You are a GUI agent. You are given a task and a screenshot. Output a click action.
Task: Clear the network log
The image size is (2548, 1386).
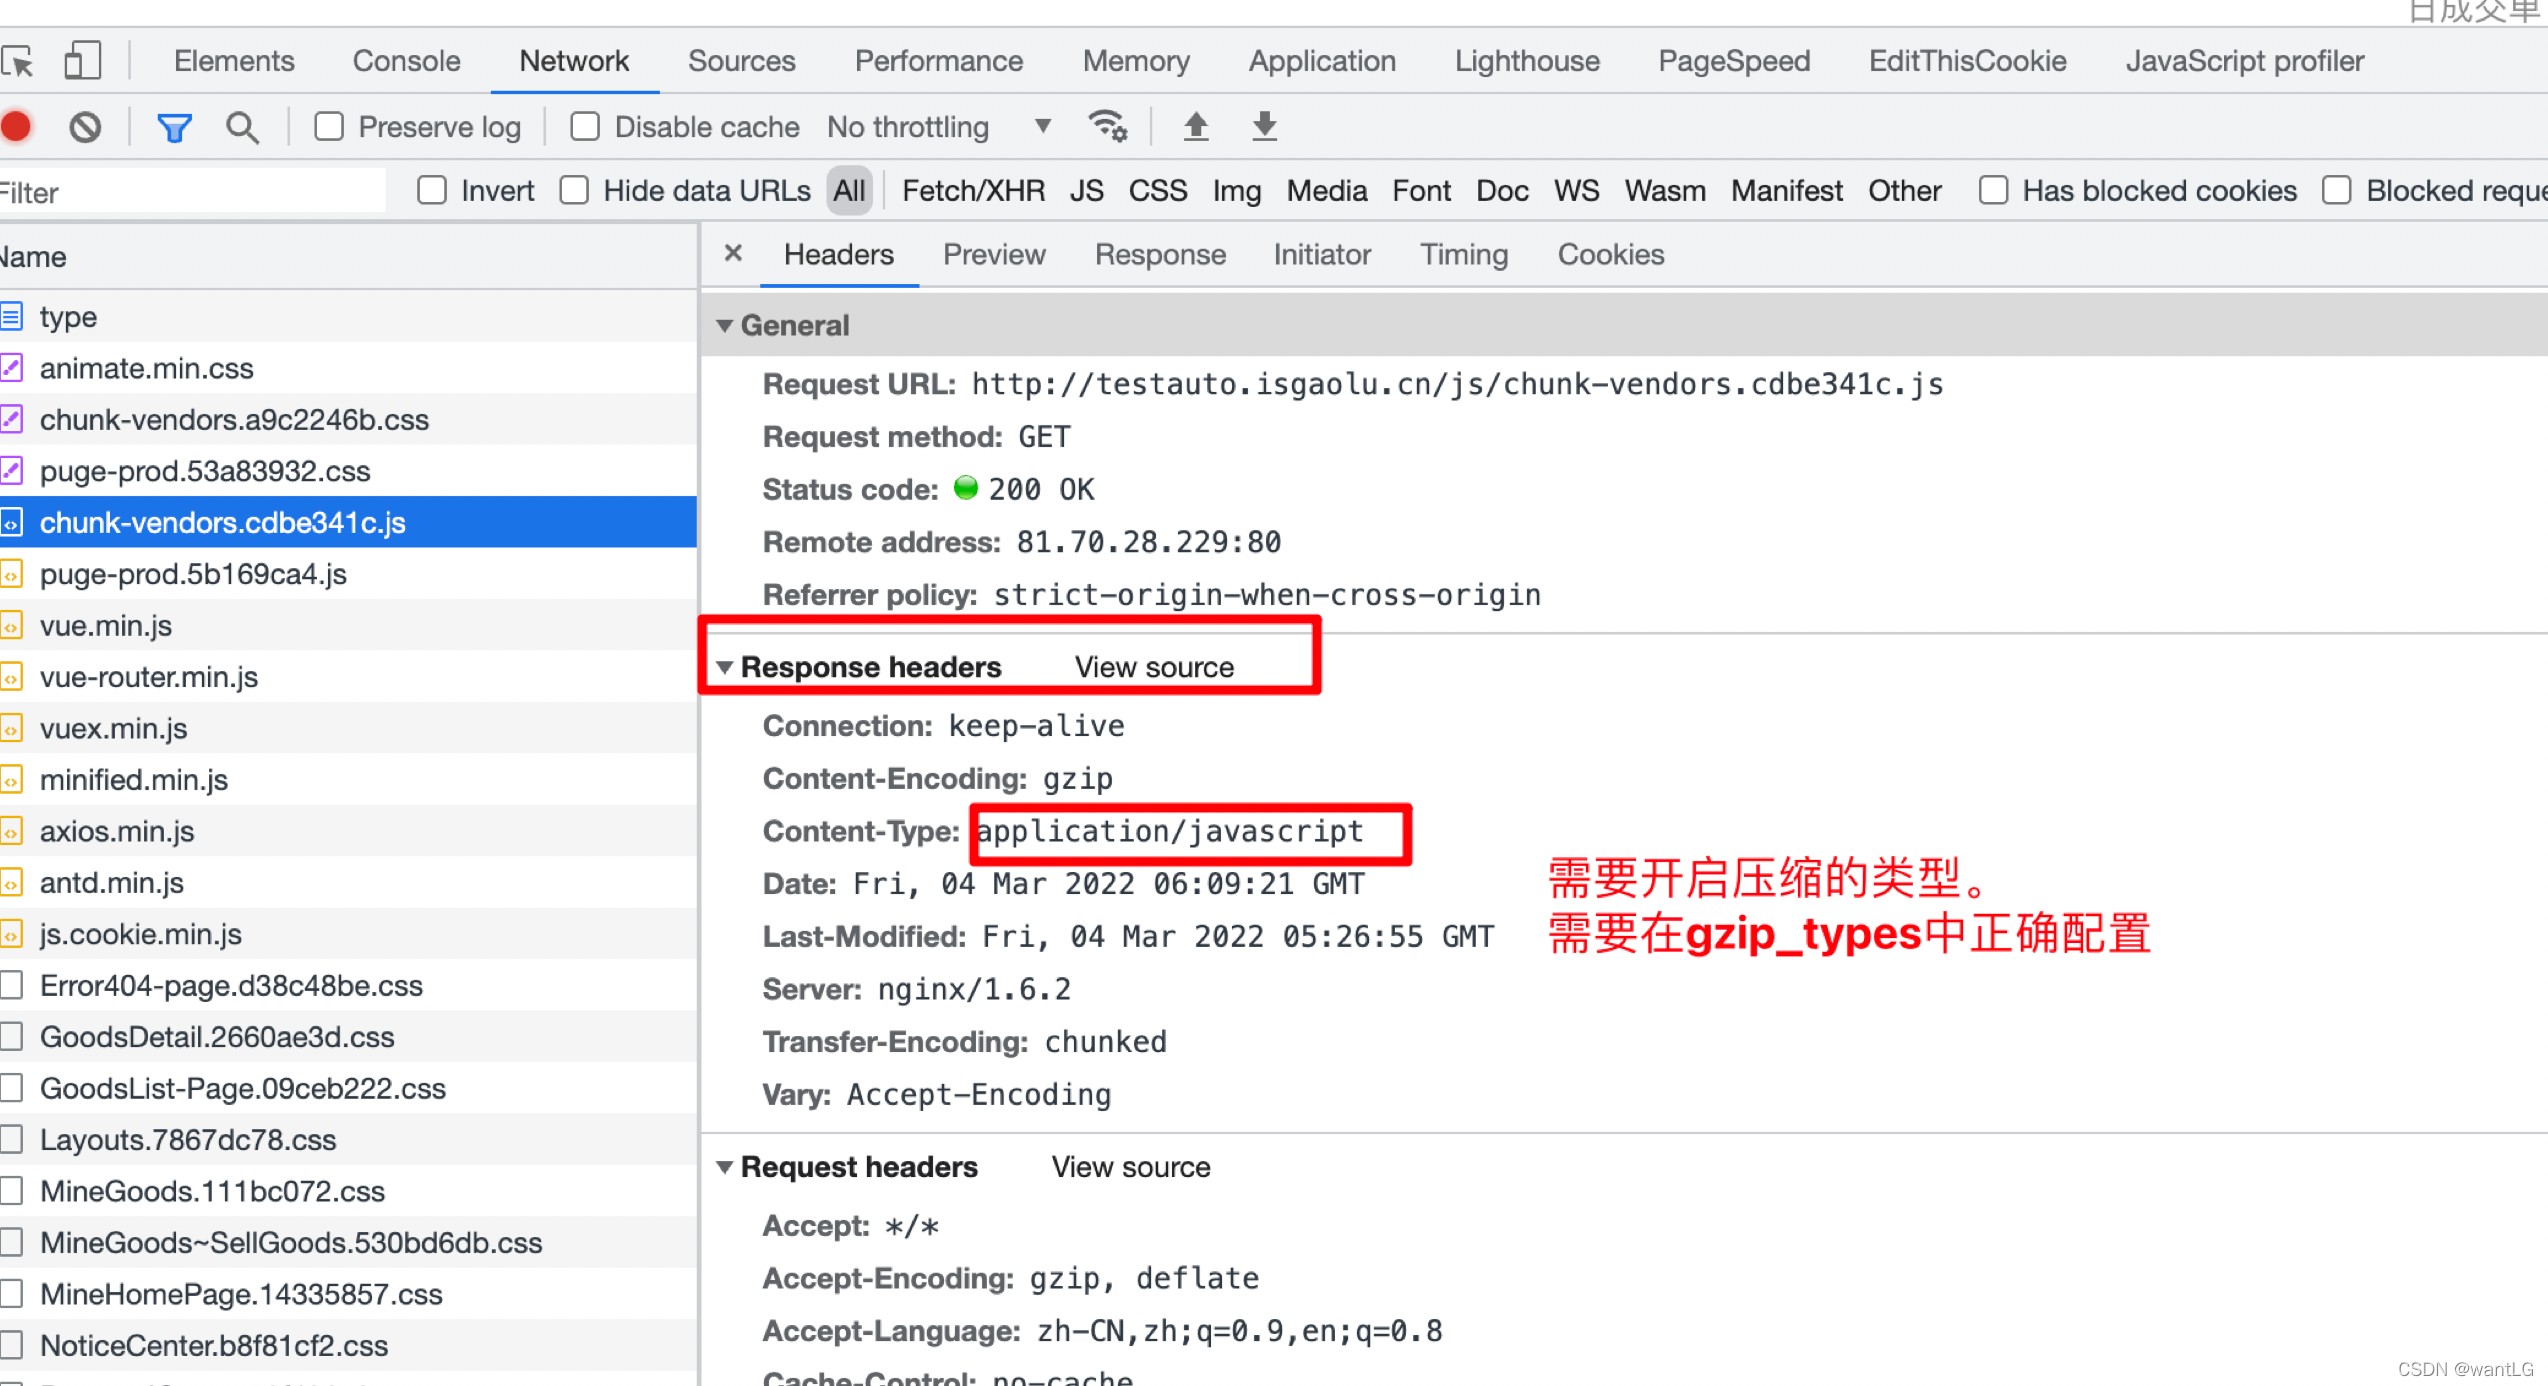tap(85, 127)
